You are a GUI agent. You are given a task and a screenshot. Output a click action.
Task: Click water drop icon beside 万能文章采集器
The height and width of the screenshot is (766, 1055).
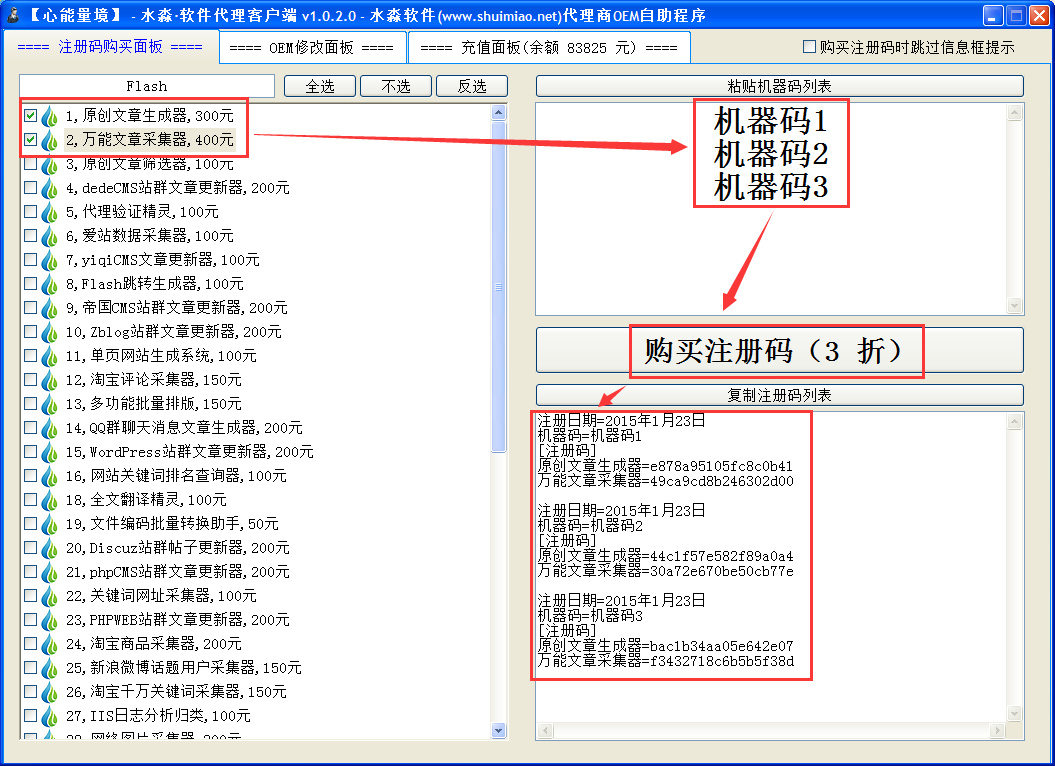click(49, 140)
